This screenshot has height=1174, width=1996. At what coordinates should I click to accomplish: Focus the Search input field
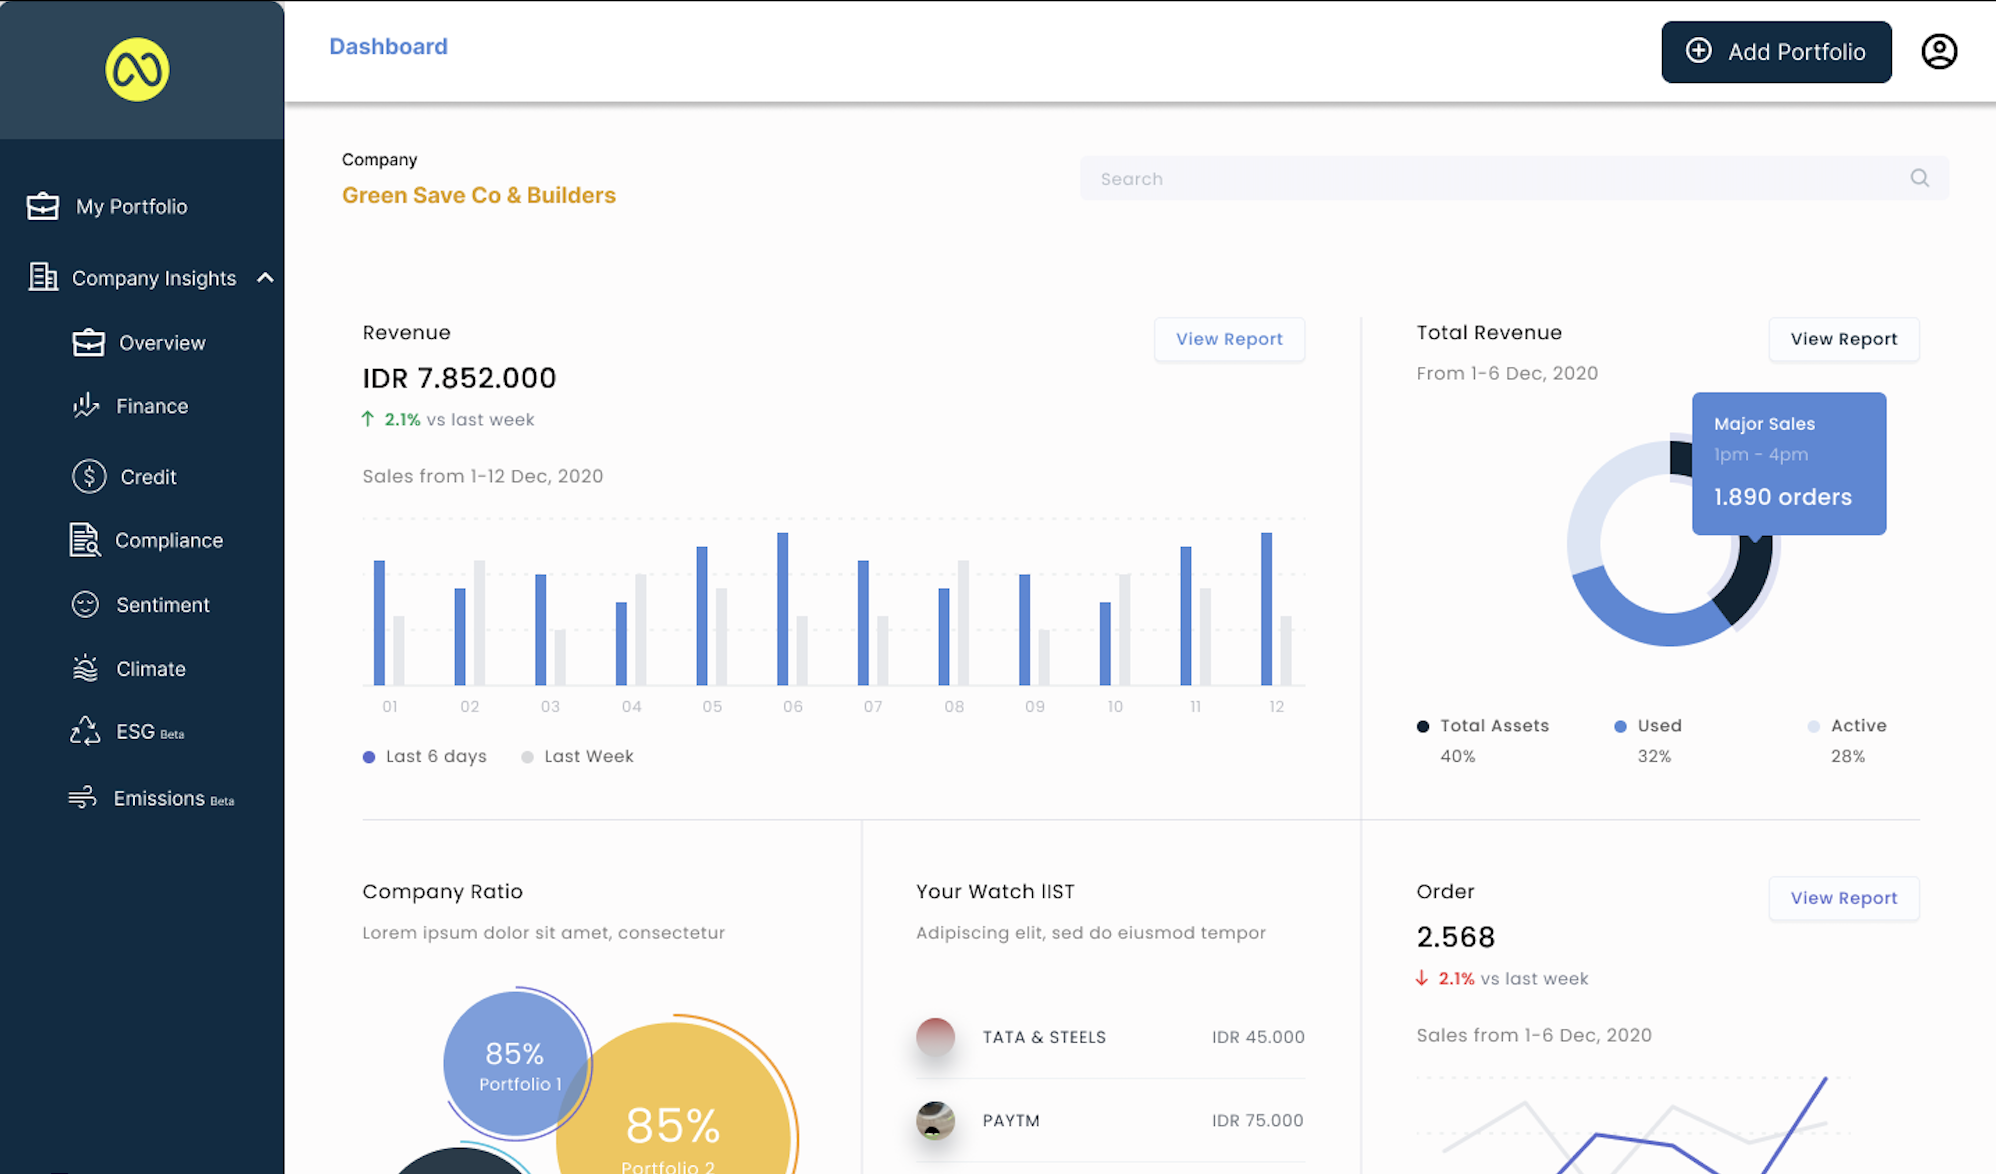[x=1514, y=178]
